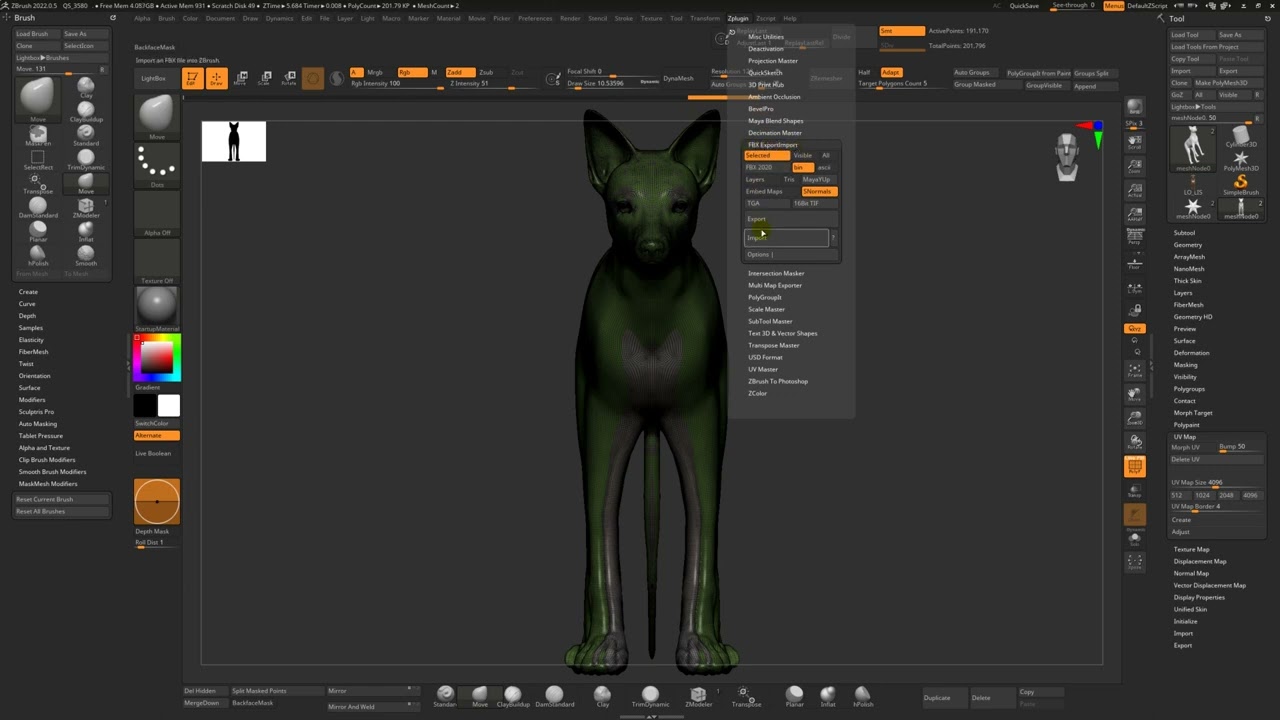Select the DamStandard brush in Brush palette

(38, 207)
